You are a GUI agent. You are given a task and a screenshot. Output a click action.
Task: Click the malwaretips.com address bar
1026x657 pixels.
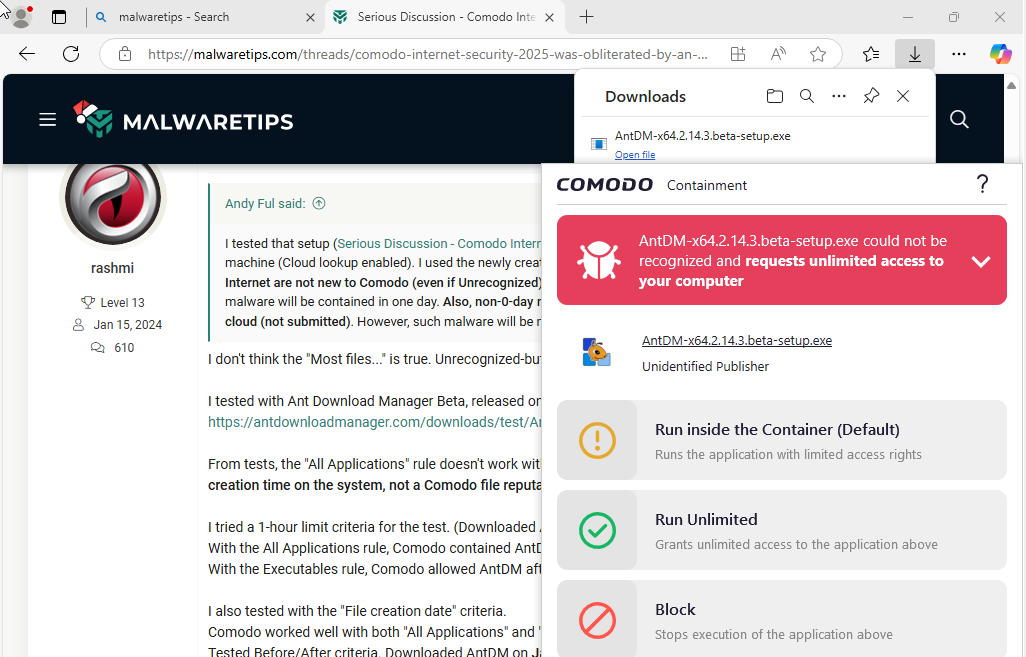pos(427,54)
